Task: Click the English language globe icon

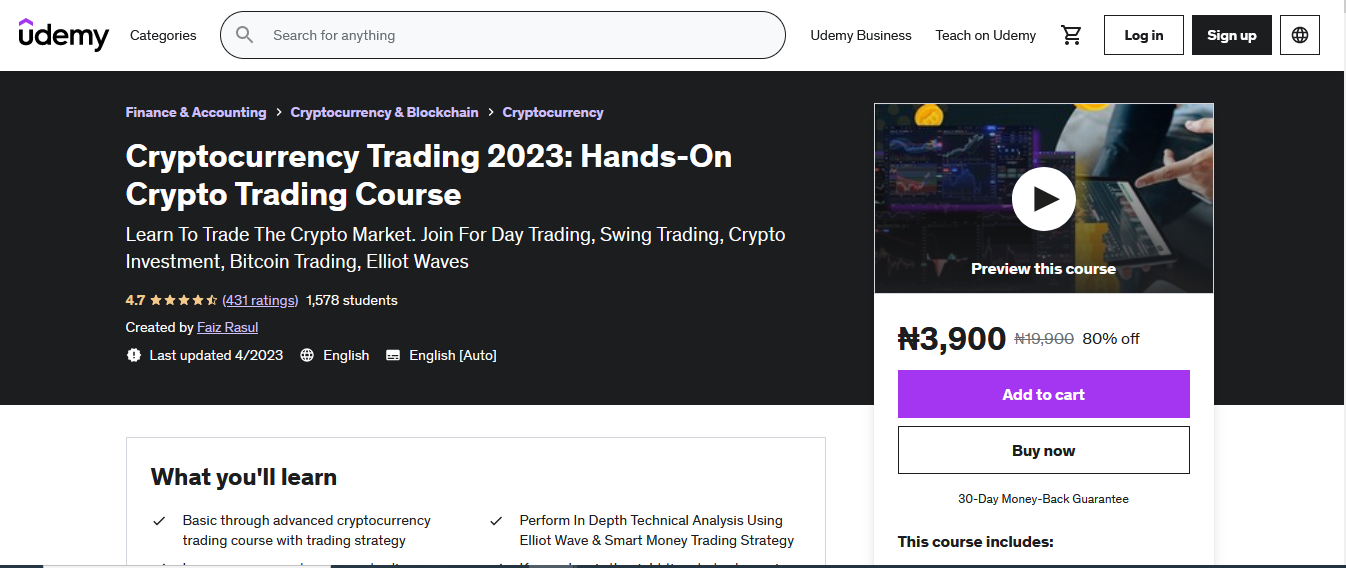Action: 307,355
